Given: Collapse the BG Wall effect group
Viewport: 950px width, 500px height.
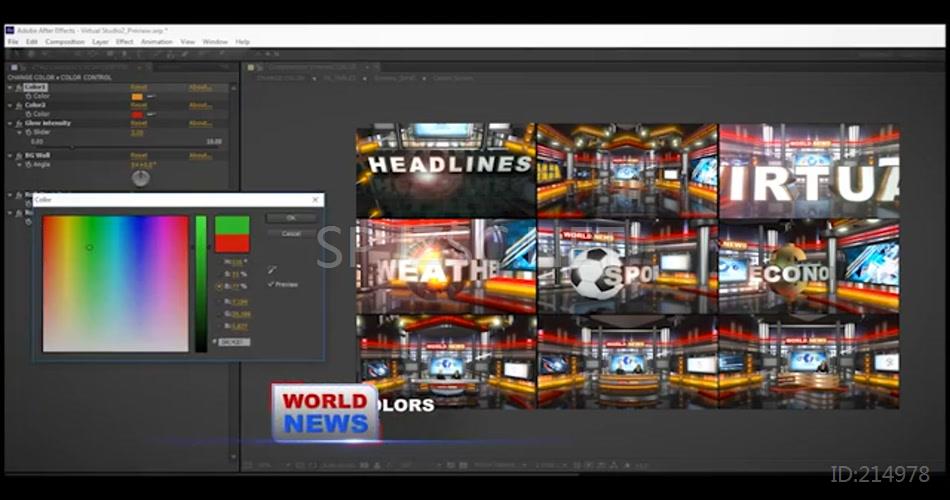Looking at the screenshot, I should (x=9, y=155).
